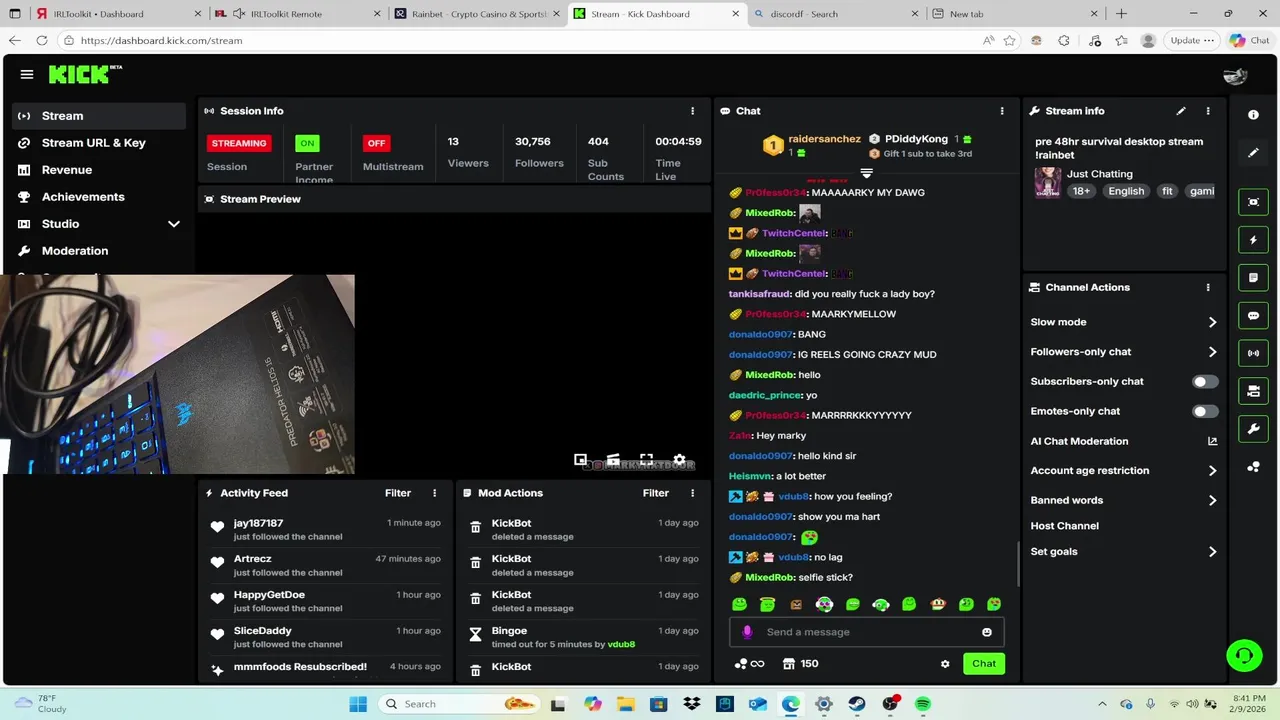Open Mod Actions Filter dropdown
1280x720 pixels.
coord(656,493)
